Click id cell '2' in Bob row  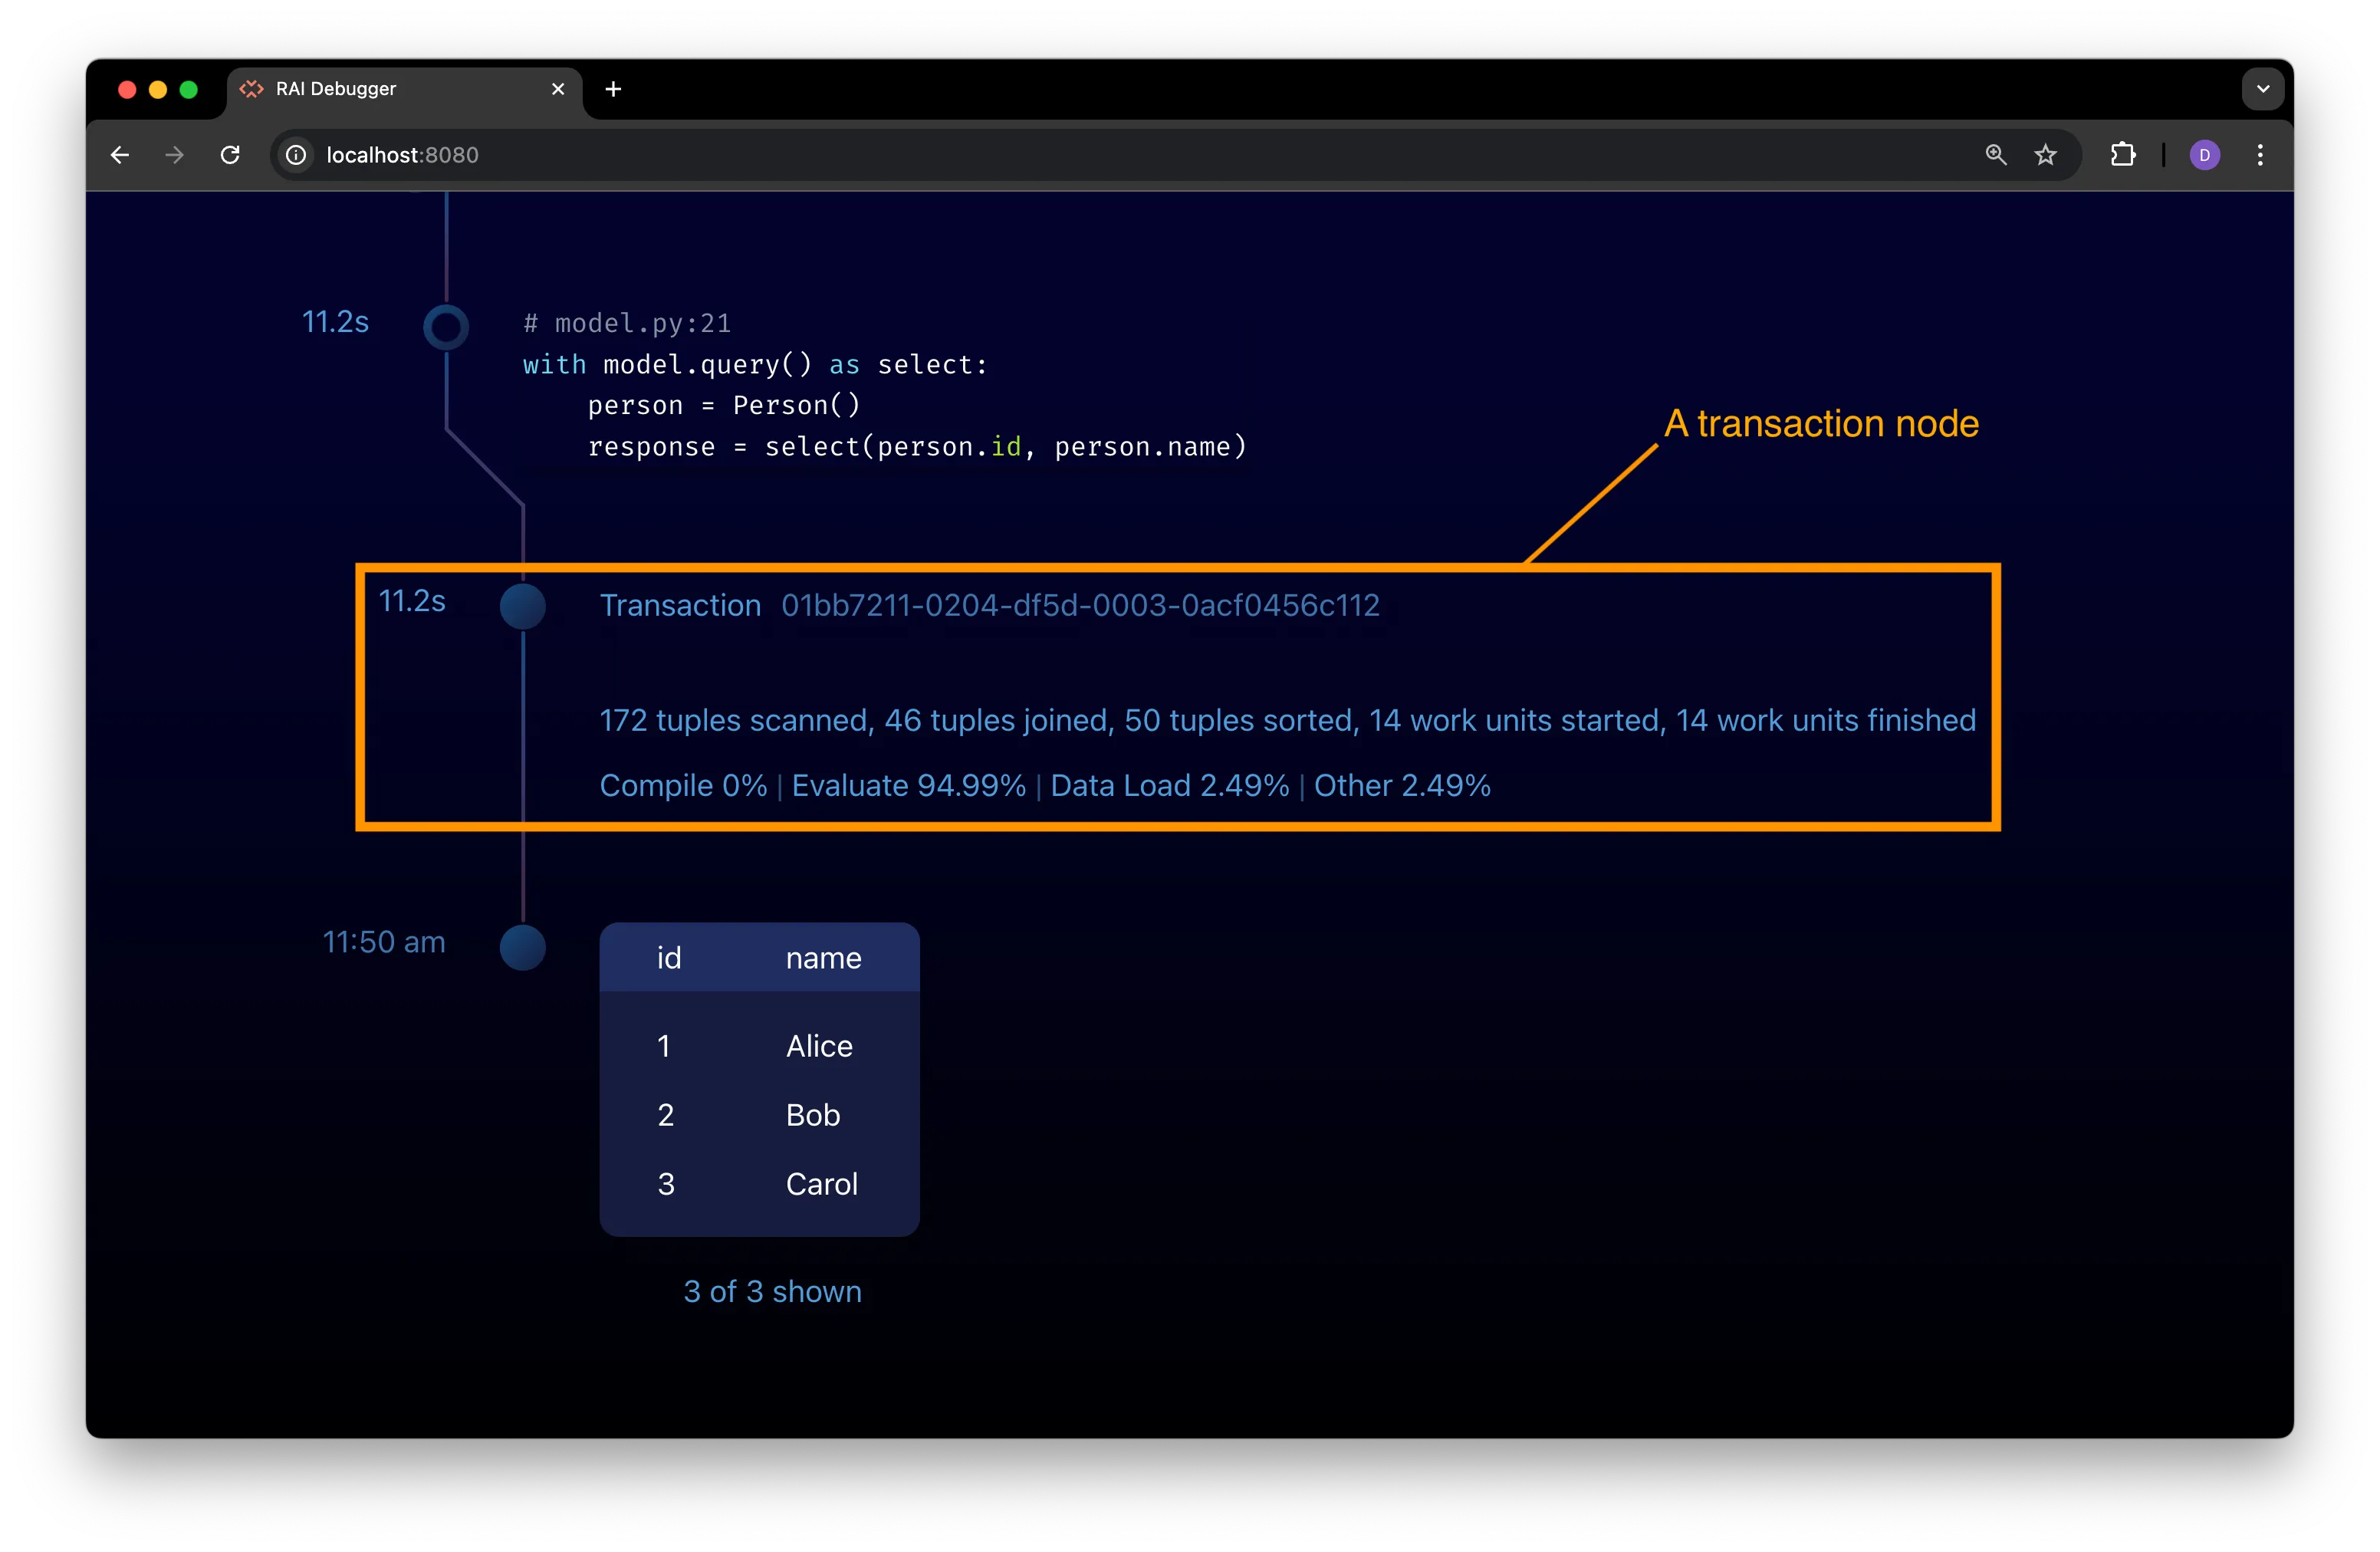click(665, 1115)
